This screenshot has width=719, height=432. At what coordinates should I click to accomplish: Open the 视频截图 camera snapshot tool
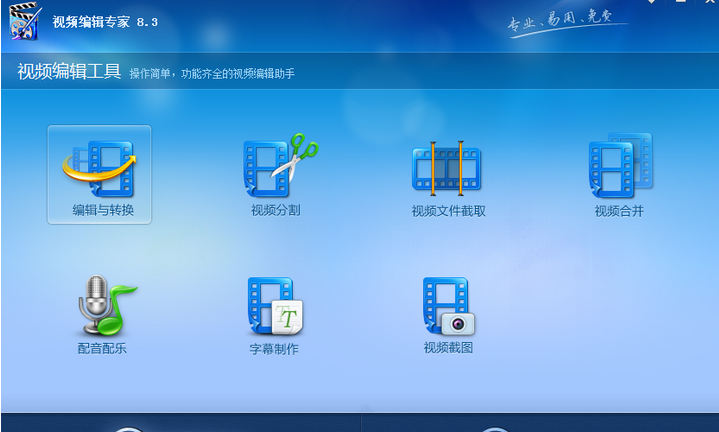pyautogui.click(x=448, y=315)
